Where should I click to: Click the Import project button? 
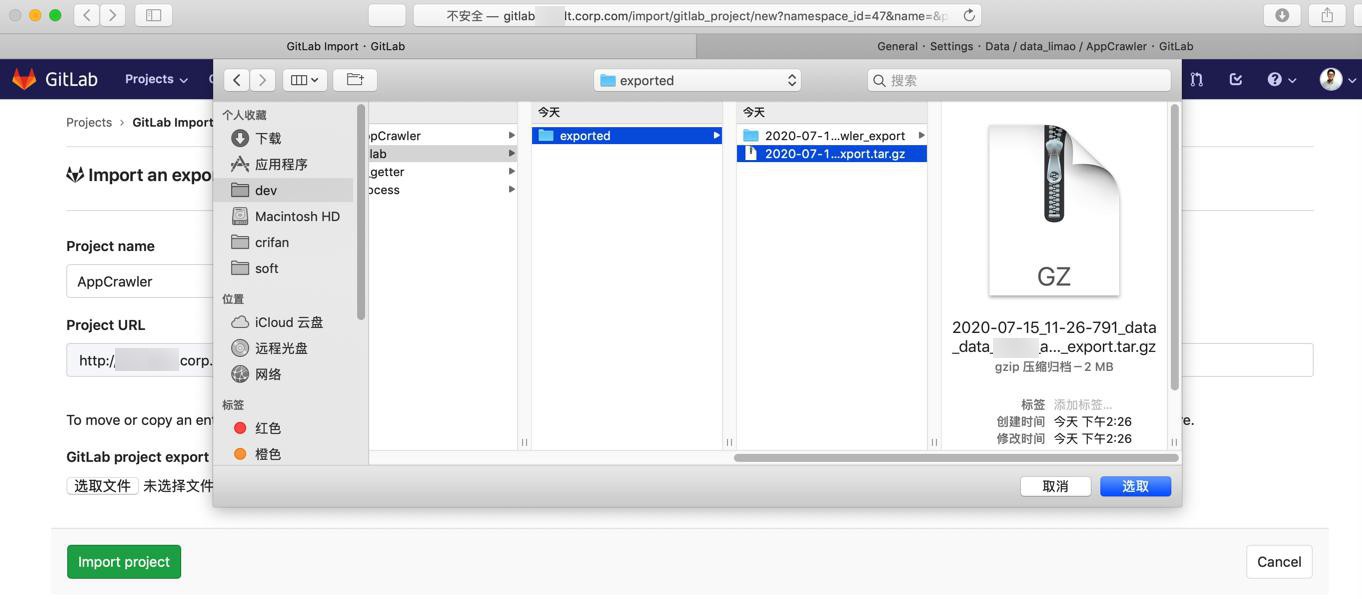(x=124, y=562)
